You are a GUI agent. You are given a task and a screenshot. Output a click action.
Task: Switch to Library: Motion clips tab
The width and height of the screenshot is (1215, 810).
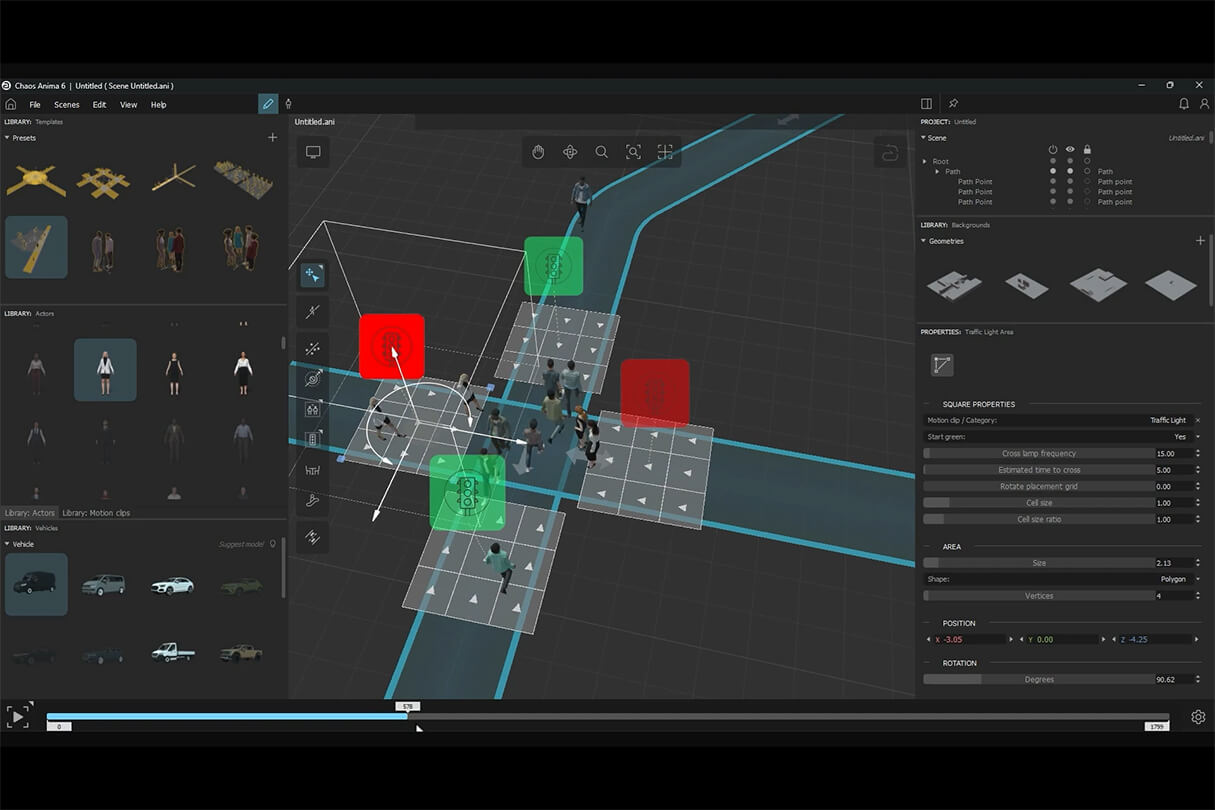pos(96,513)
